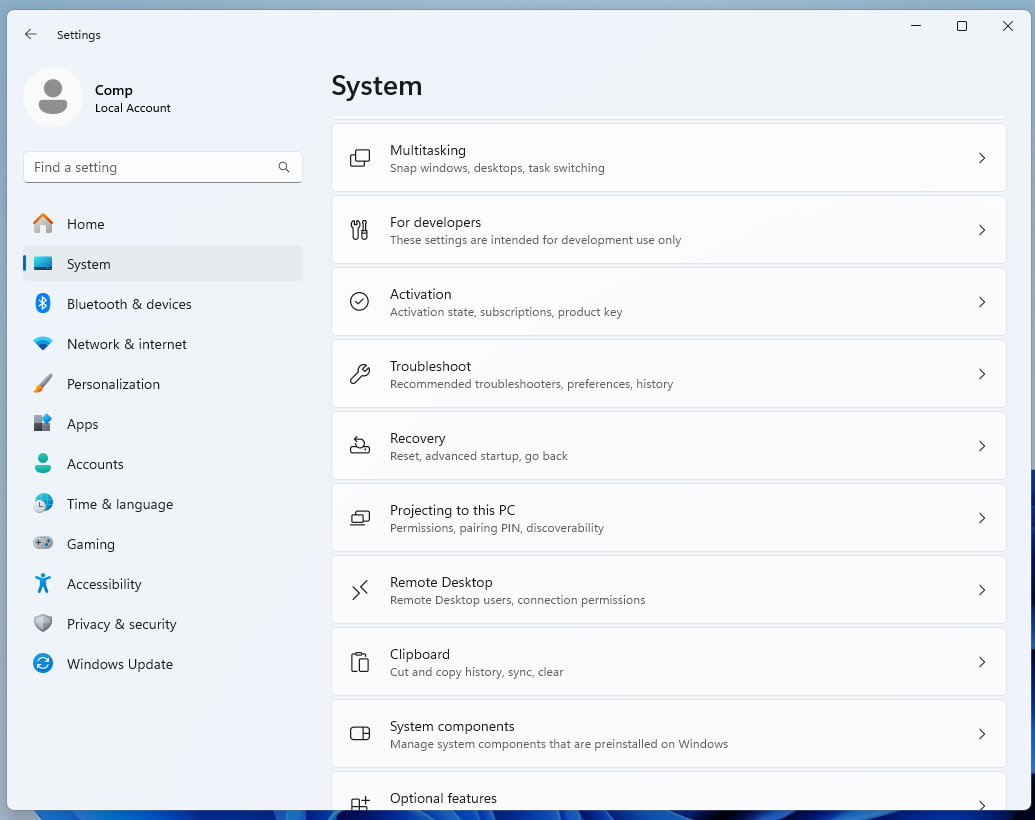Screen dimensions: 1035x820
Task: Click the Troubleshoot row chevron
Action: click(982, 374)
